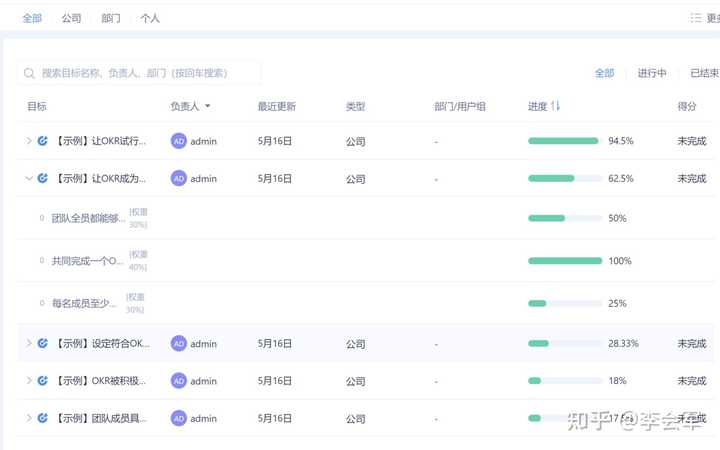This screenshot has width=720, height=450.
Task: Expand the 【示例】让OKR试行 objective row
Action: [29, 141]
